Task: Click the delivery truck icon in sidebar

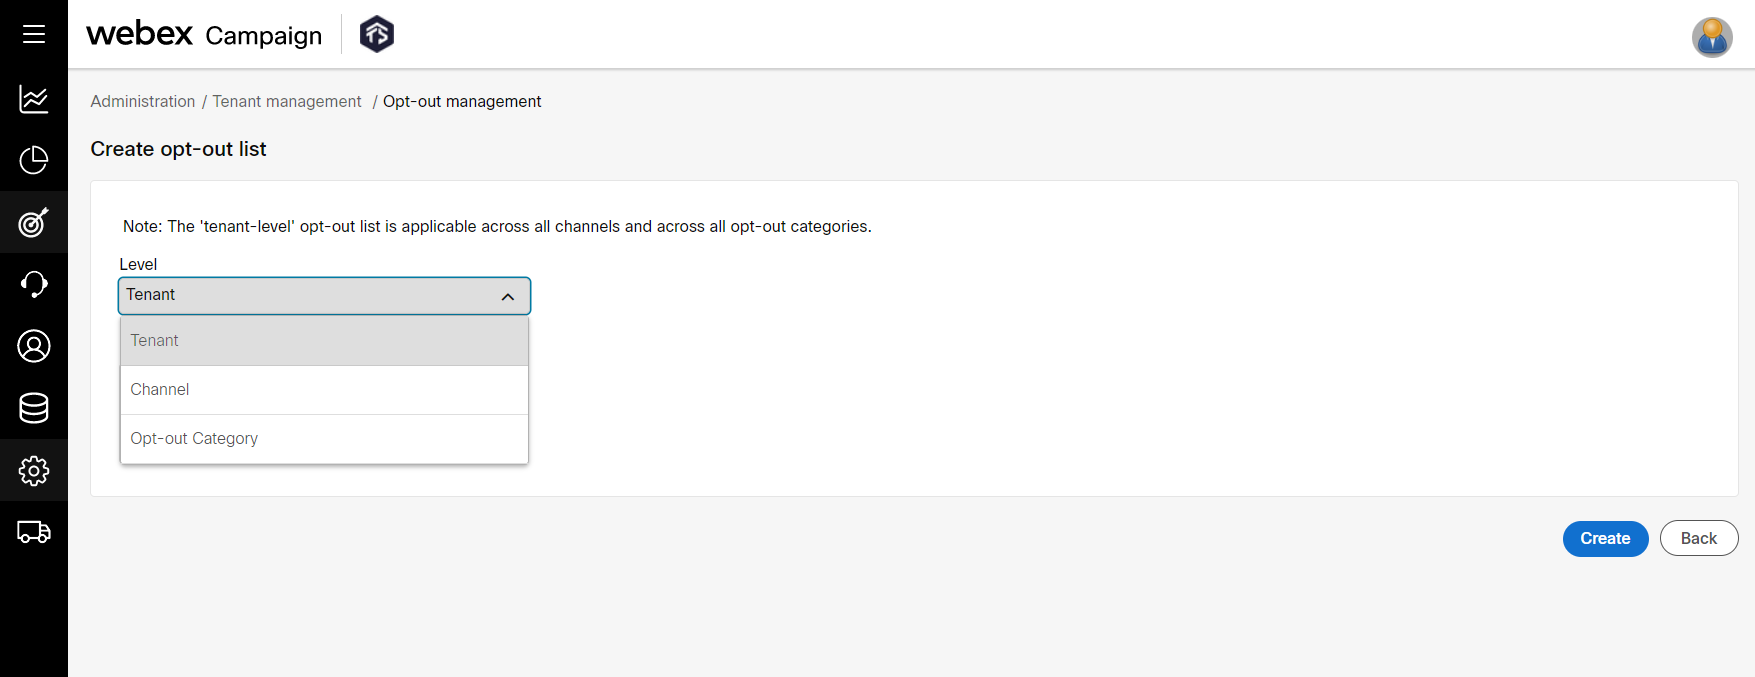Action: (x=33, y=532)
